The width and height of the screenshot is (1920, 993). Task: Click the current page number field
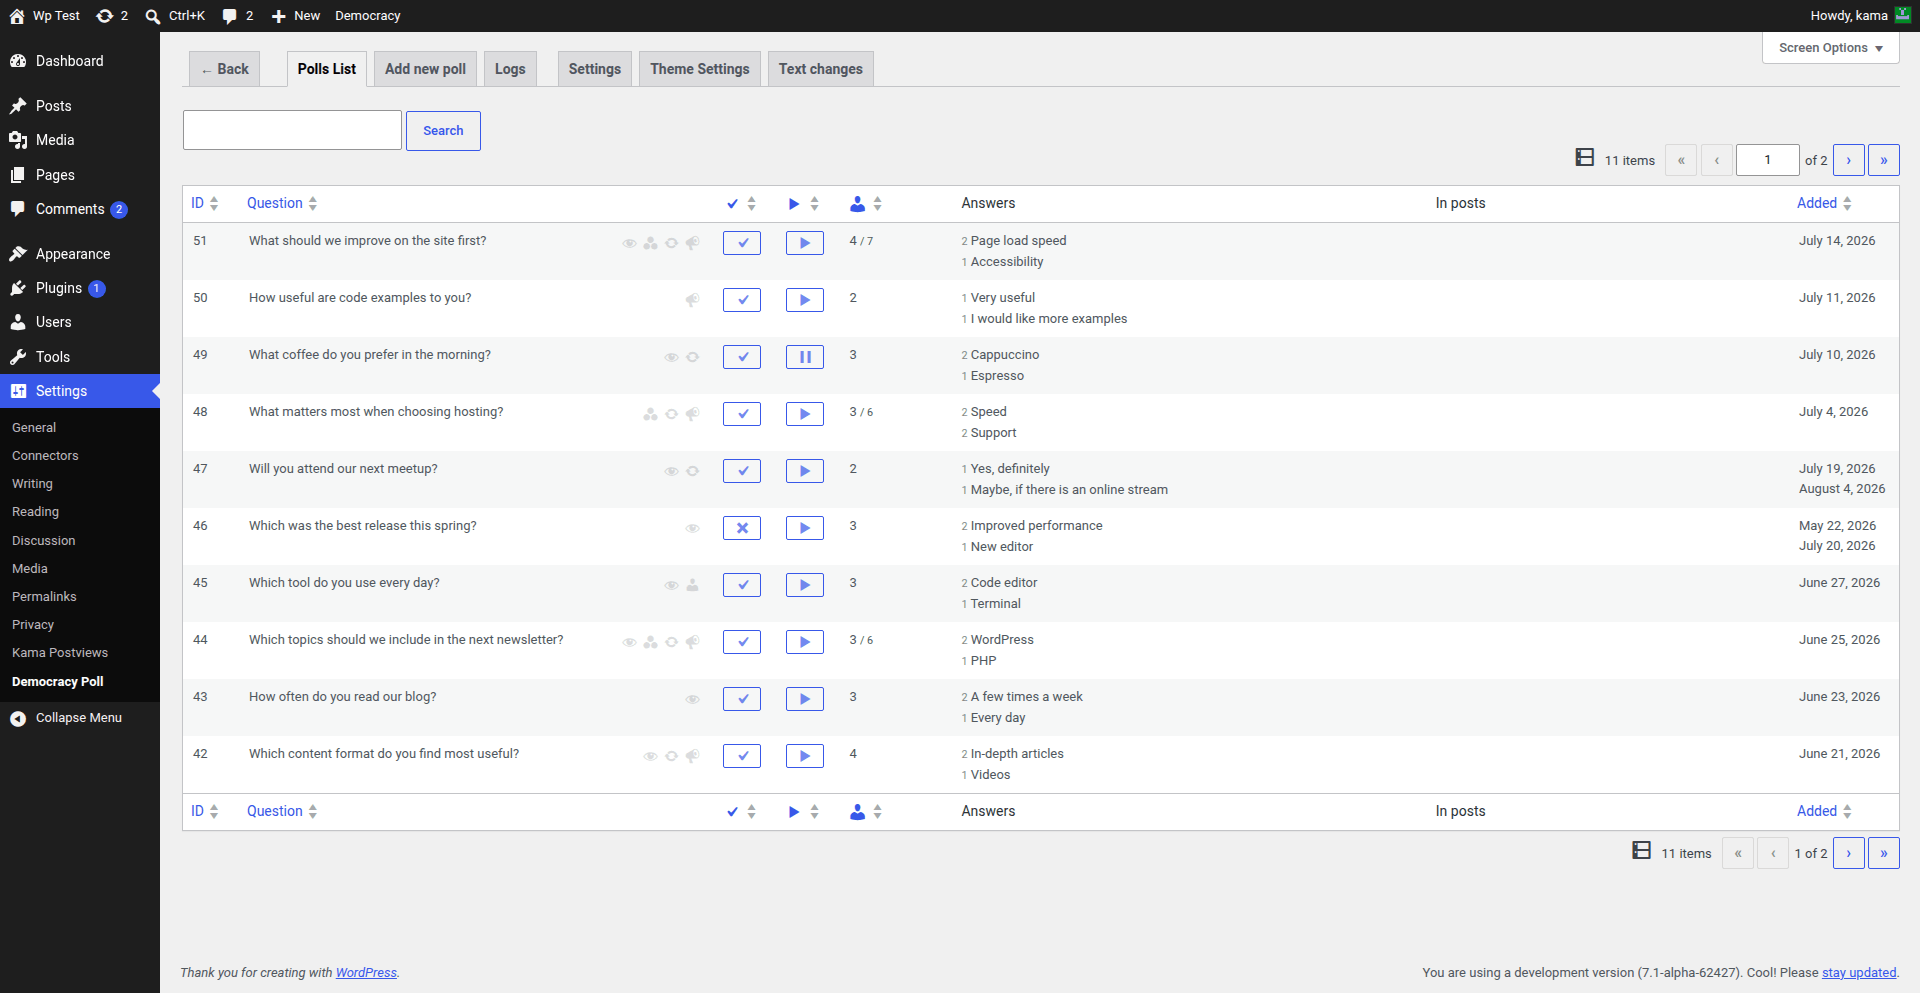pyautogui.click(x=1768, y=160)
